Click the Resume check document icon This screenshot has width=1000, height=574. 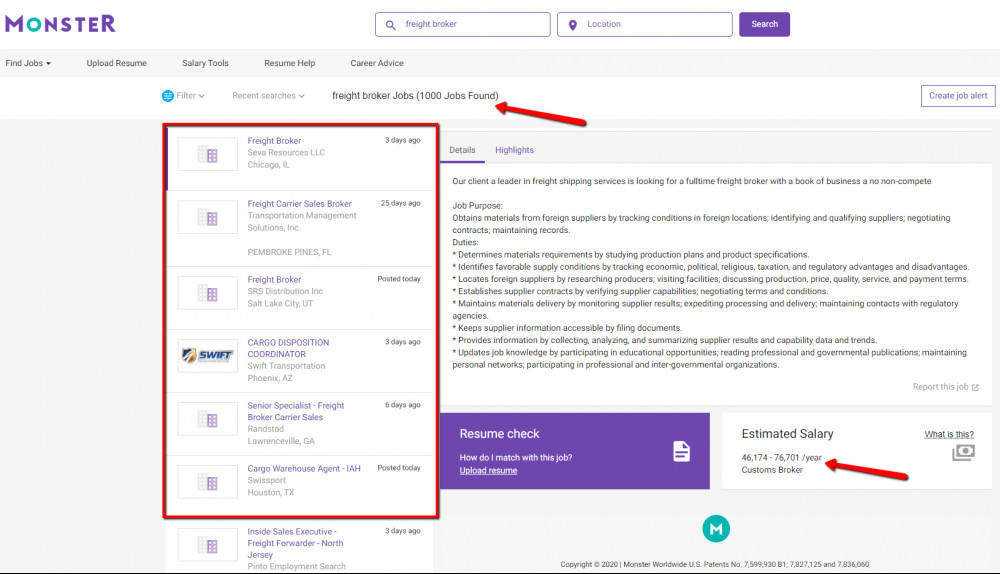681,451
